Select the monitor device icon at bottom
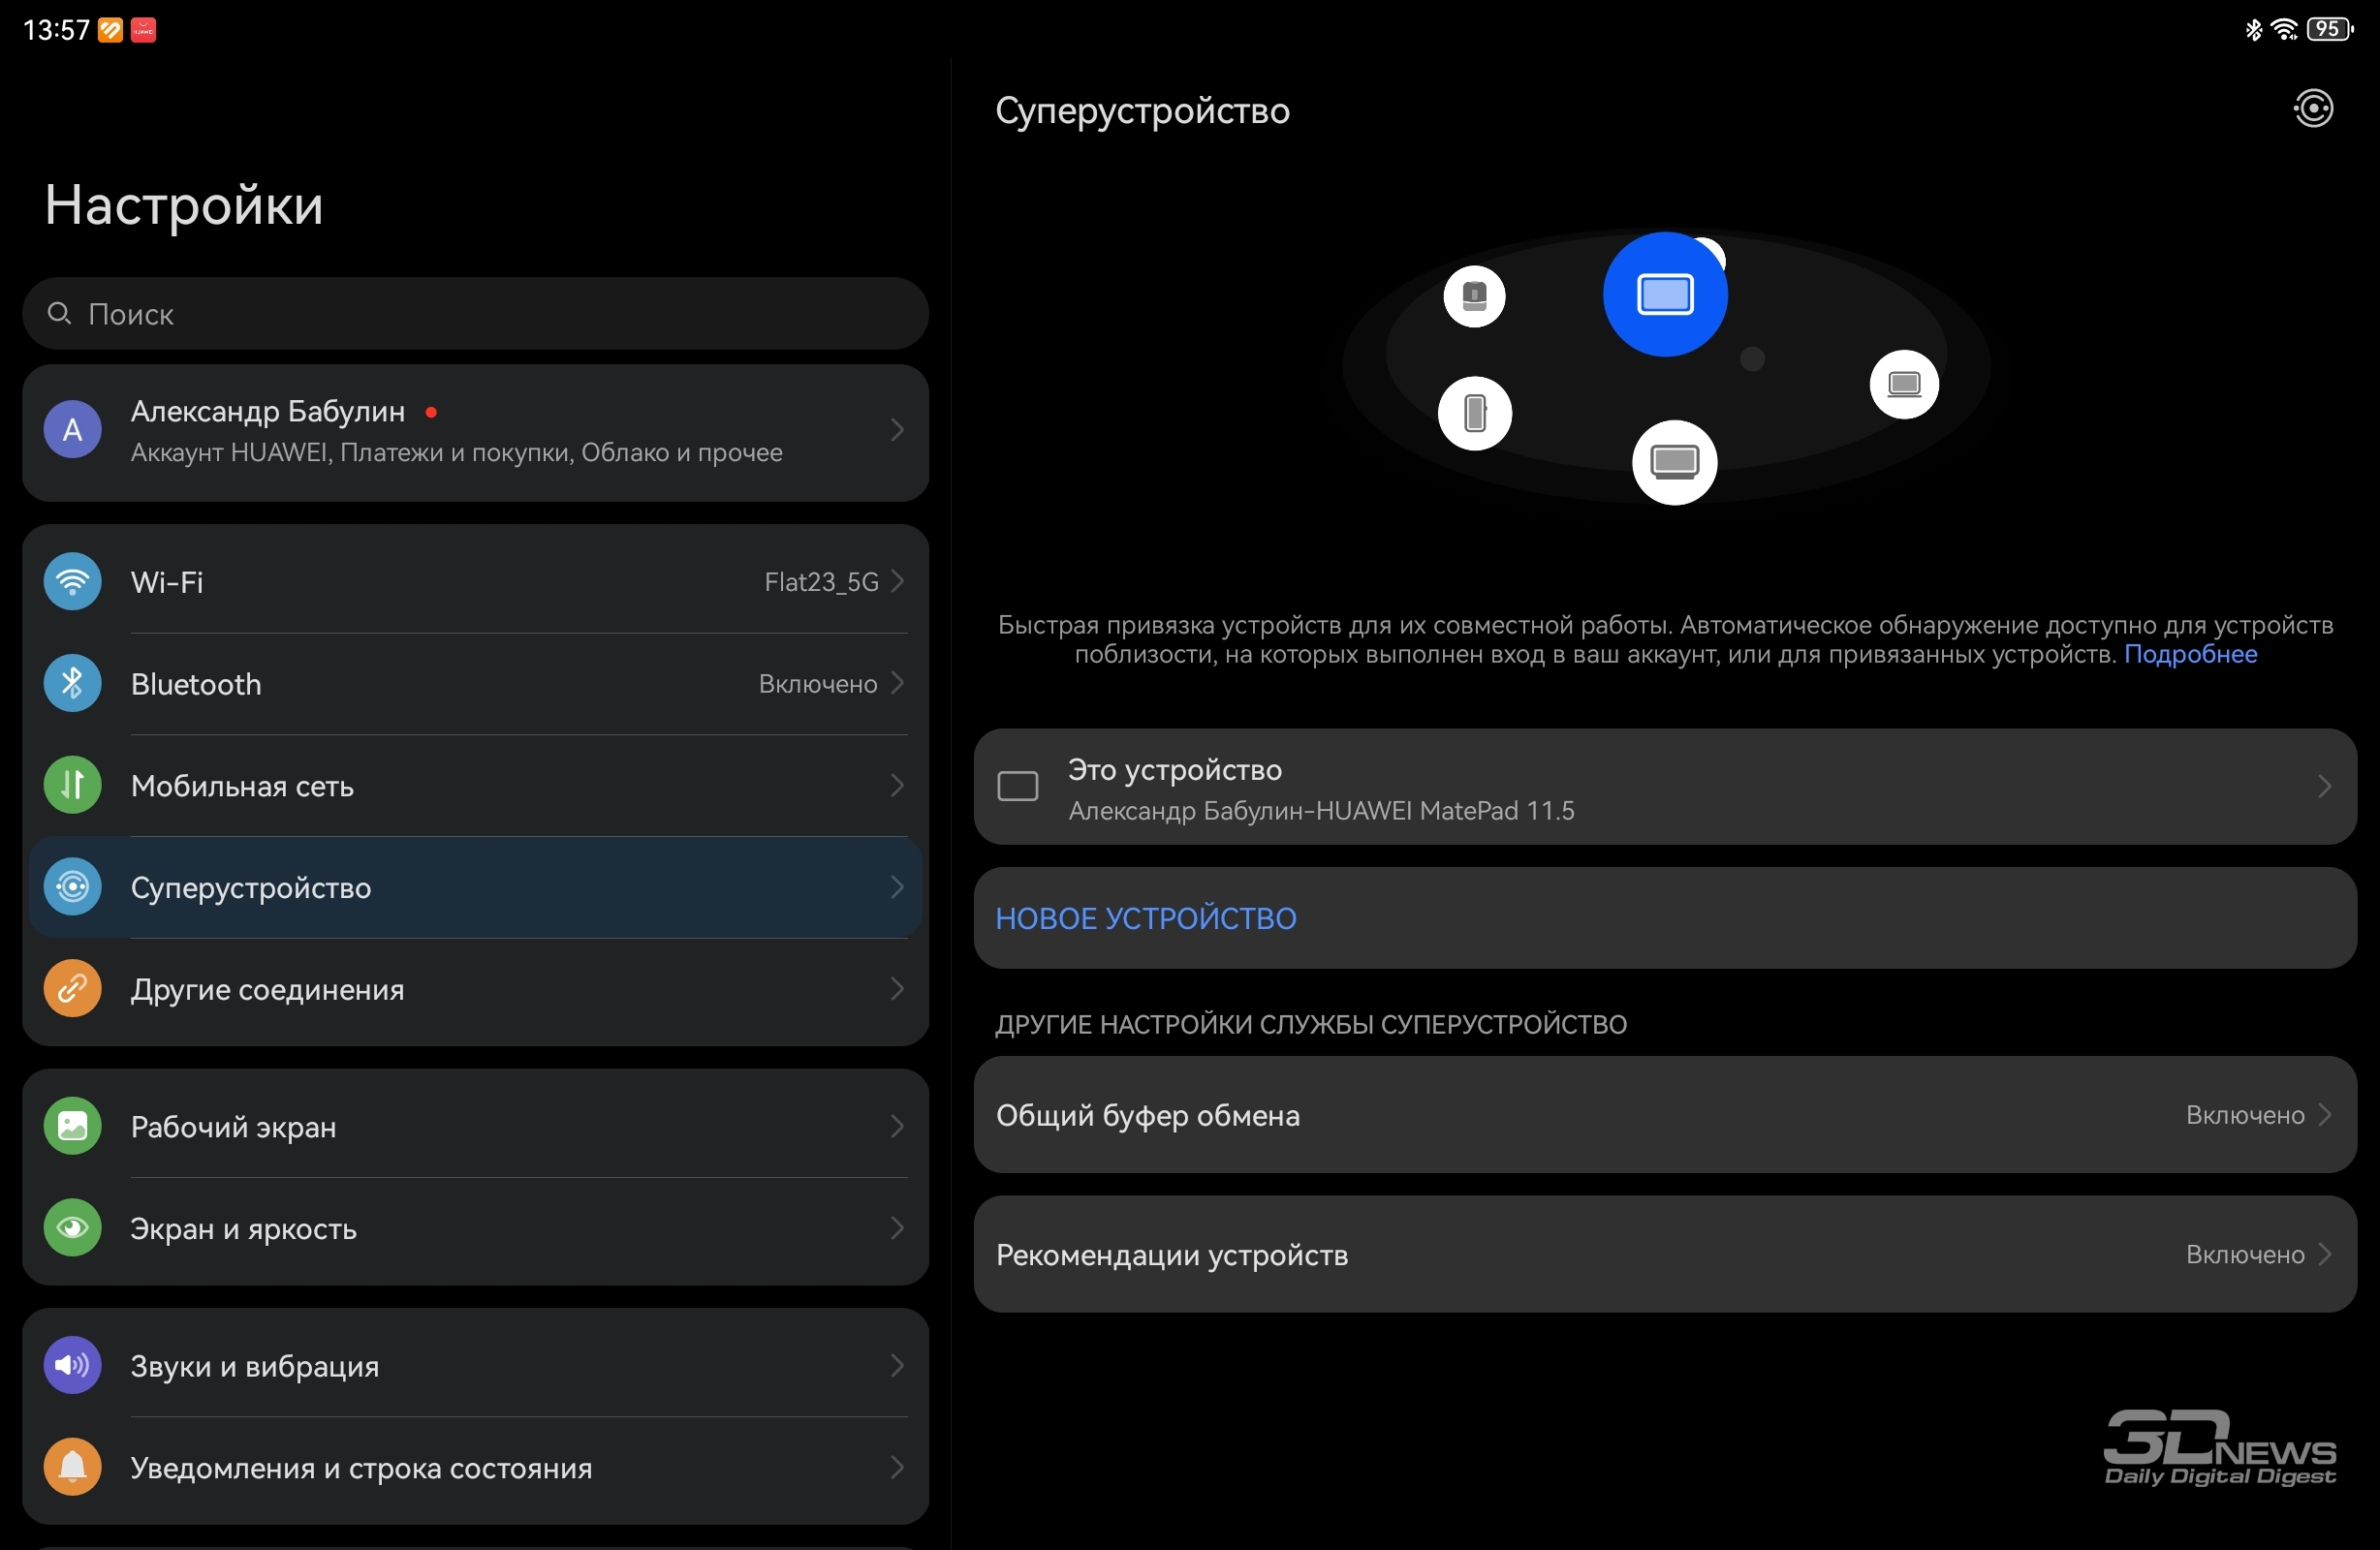This screenshot has height=1550, width=2380. 1675,462
